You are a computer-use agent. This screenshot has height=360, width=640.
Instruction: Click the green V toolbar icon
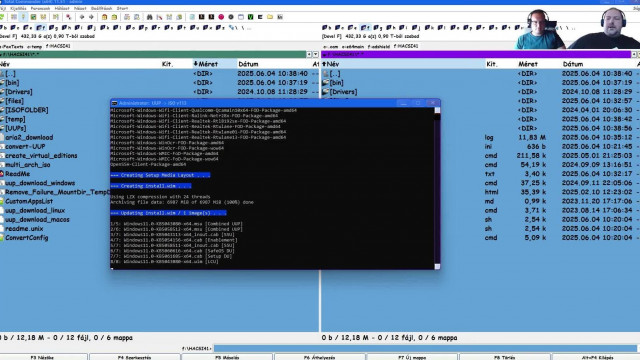click(x=250, y=17)
